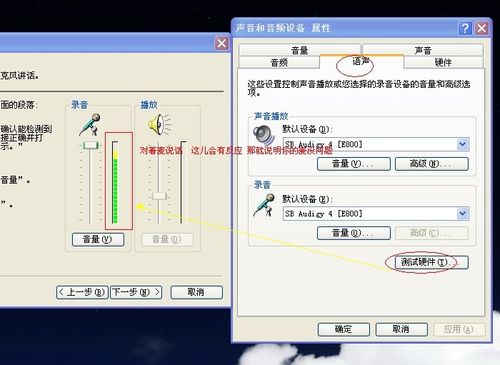Click 取消 in the properties dialog
Viewport: 500px width, 365px height.
coord(401,329)
